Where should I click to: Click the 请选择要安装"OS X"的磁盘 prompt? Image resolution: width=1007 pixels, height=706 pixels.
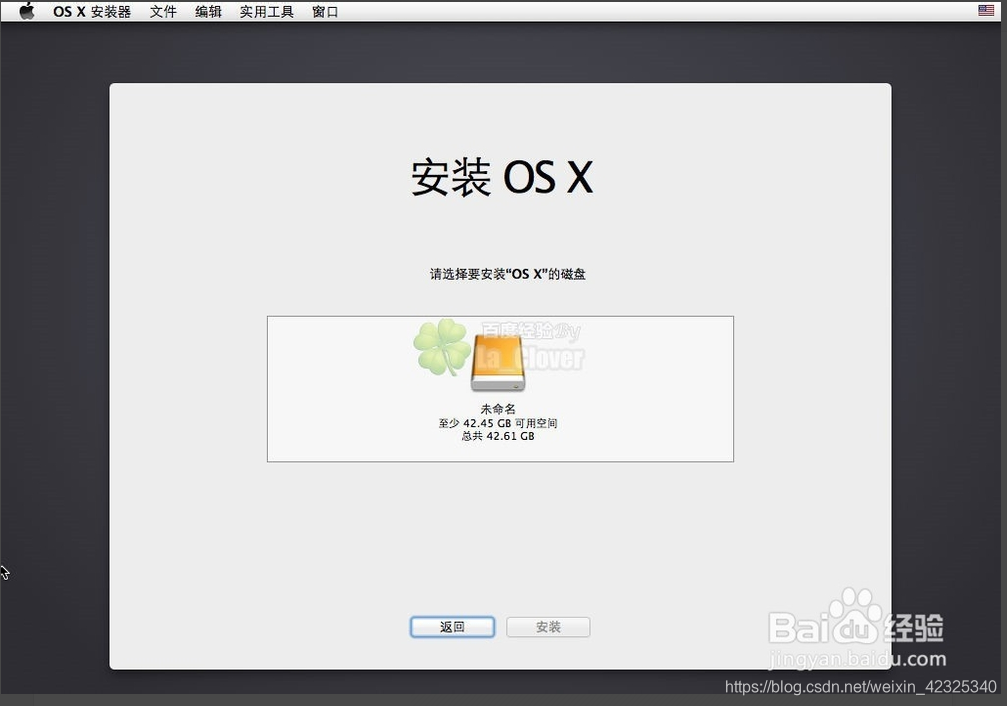click(507, 274)
